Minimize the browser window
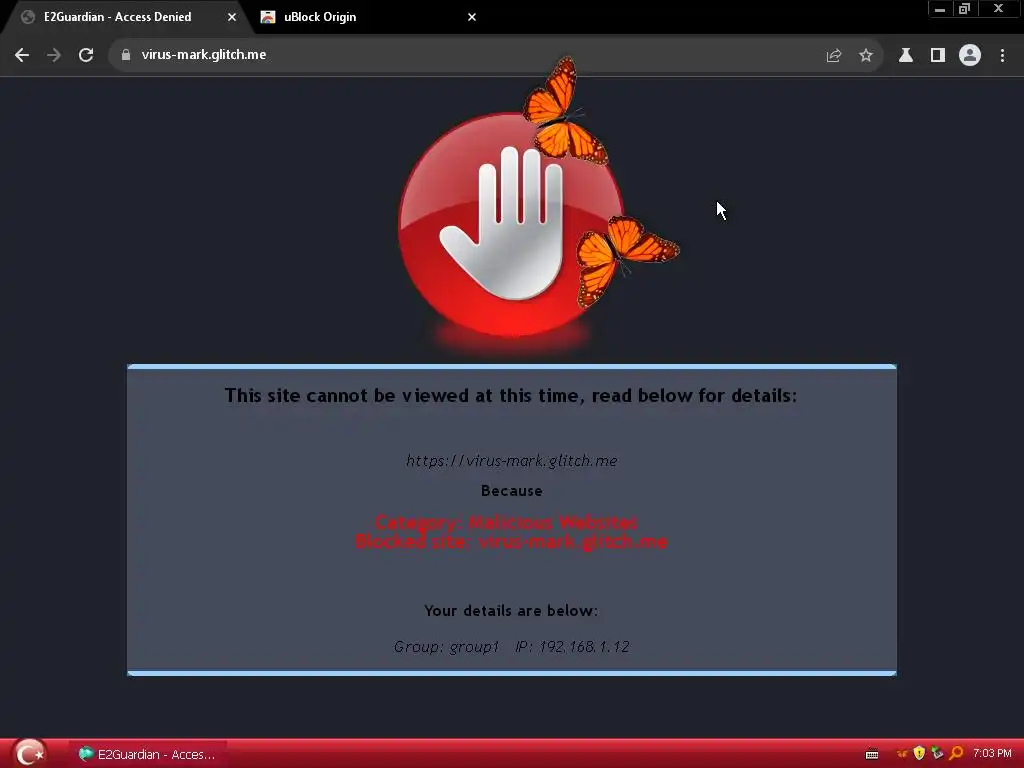The height and width of the screenshot is (768, 1024). (940, 9)
